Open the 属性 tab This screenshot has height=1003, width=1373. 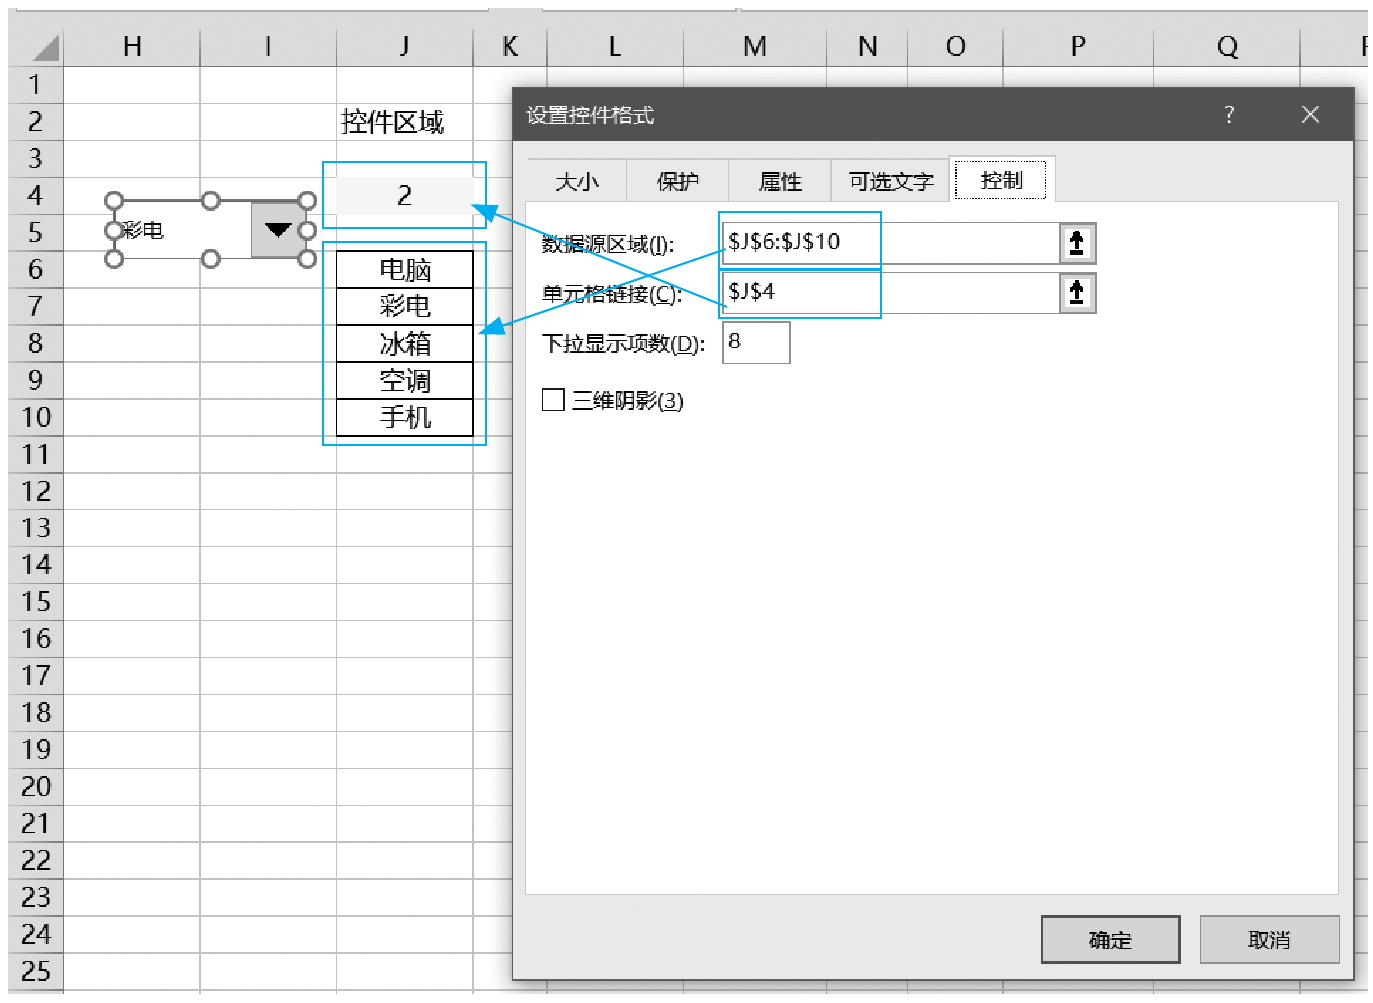pos(780,181)
